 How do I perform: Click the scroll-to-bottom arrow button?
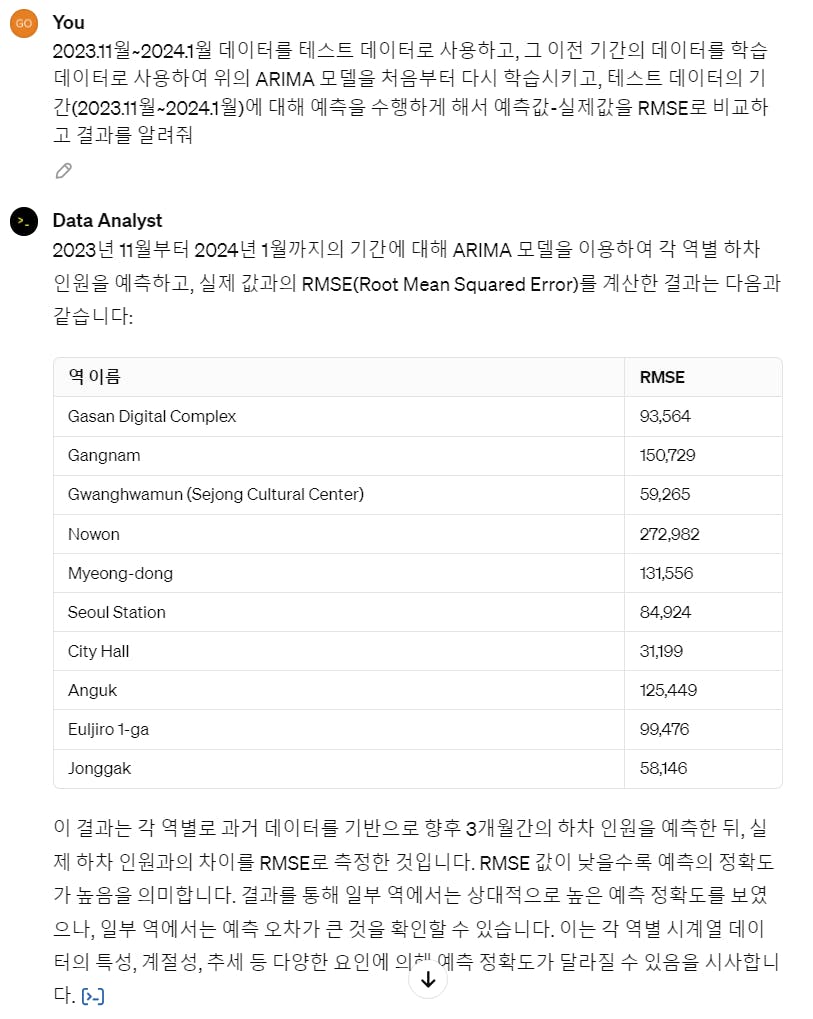428,980
